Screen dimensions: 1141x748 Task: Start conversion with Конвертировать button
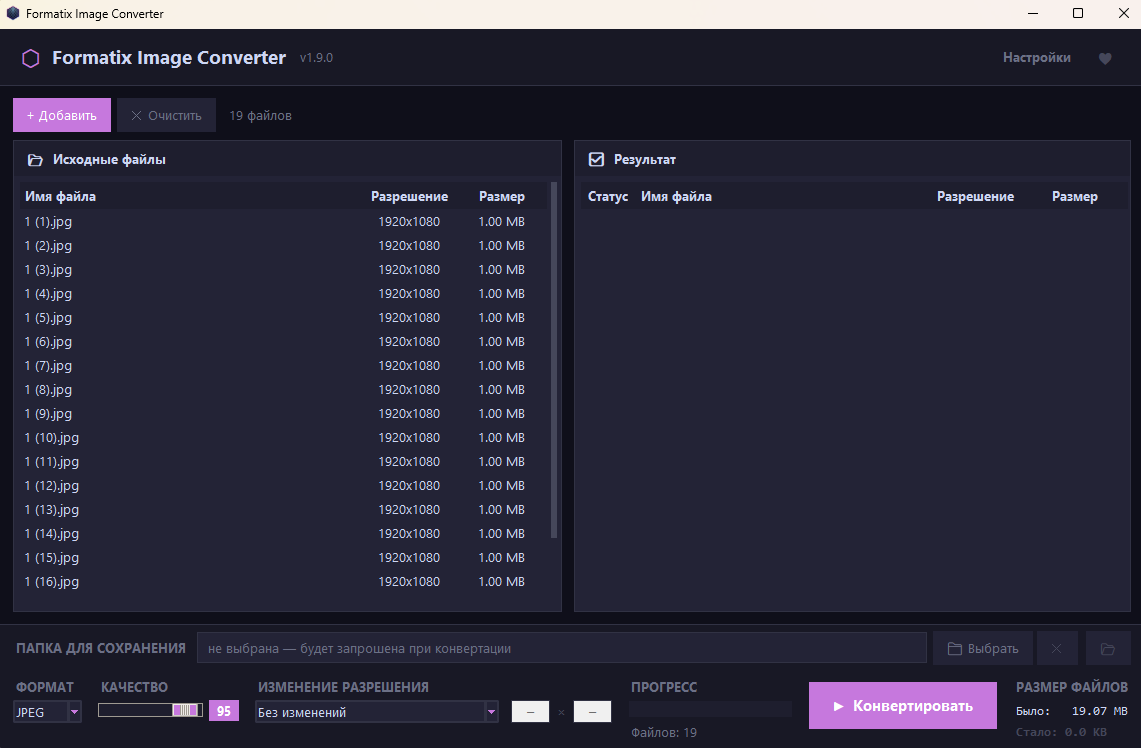click(x=902, y=705)
